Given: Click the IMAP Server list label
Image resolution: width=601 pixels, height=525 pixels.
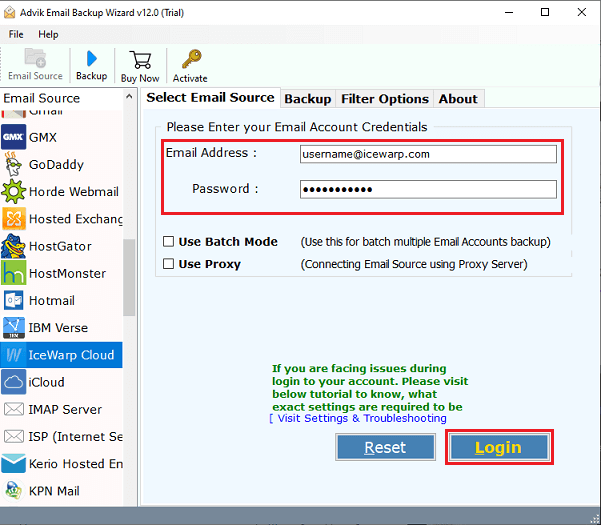Looking at the screenshot, I should point(65,409).
